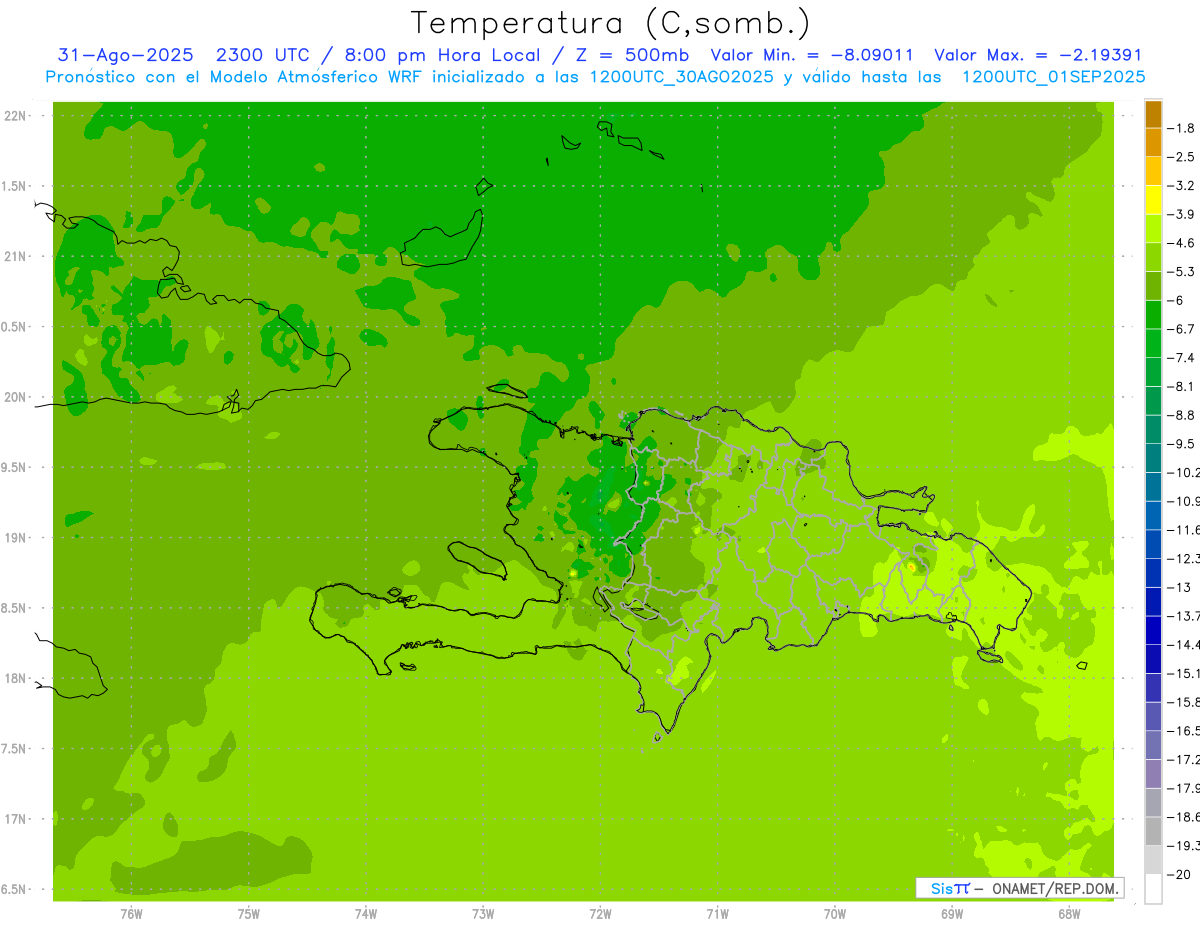Click the '-13' legend value
Image resolution: width=1200 pixels, height=927 pixels.
coord(1179,587)
